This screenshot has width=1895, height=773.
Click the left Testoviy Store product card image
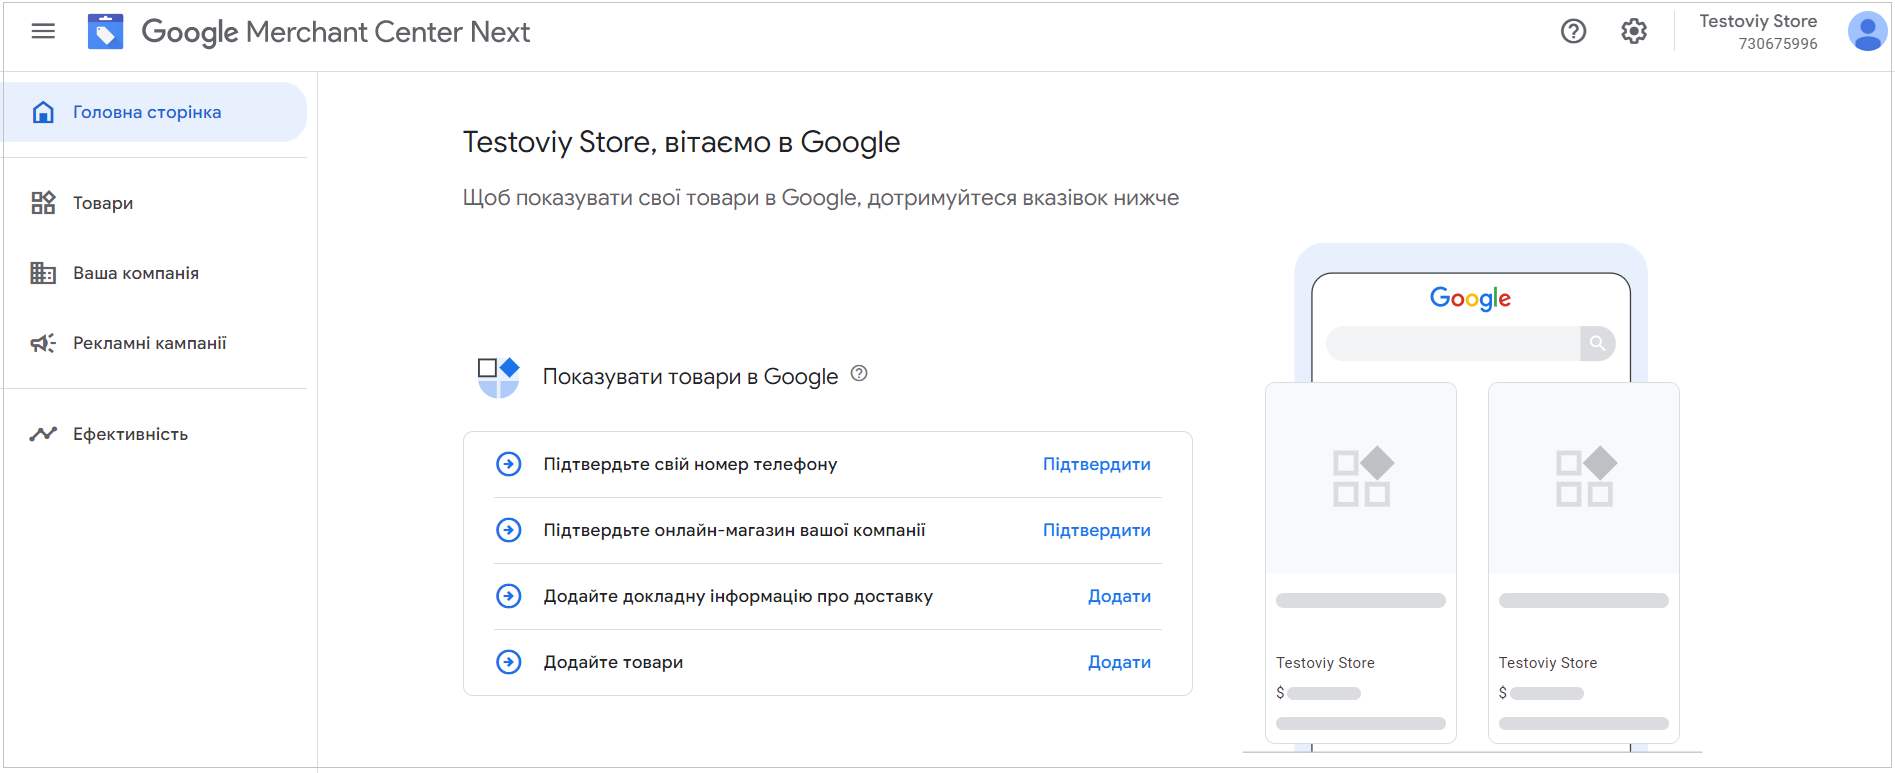(x=1361, y=478)
